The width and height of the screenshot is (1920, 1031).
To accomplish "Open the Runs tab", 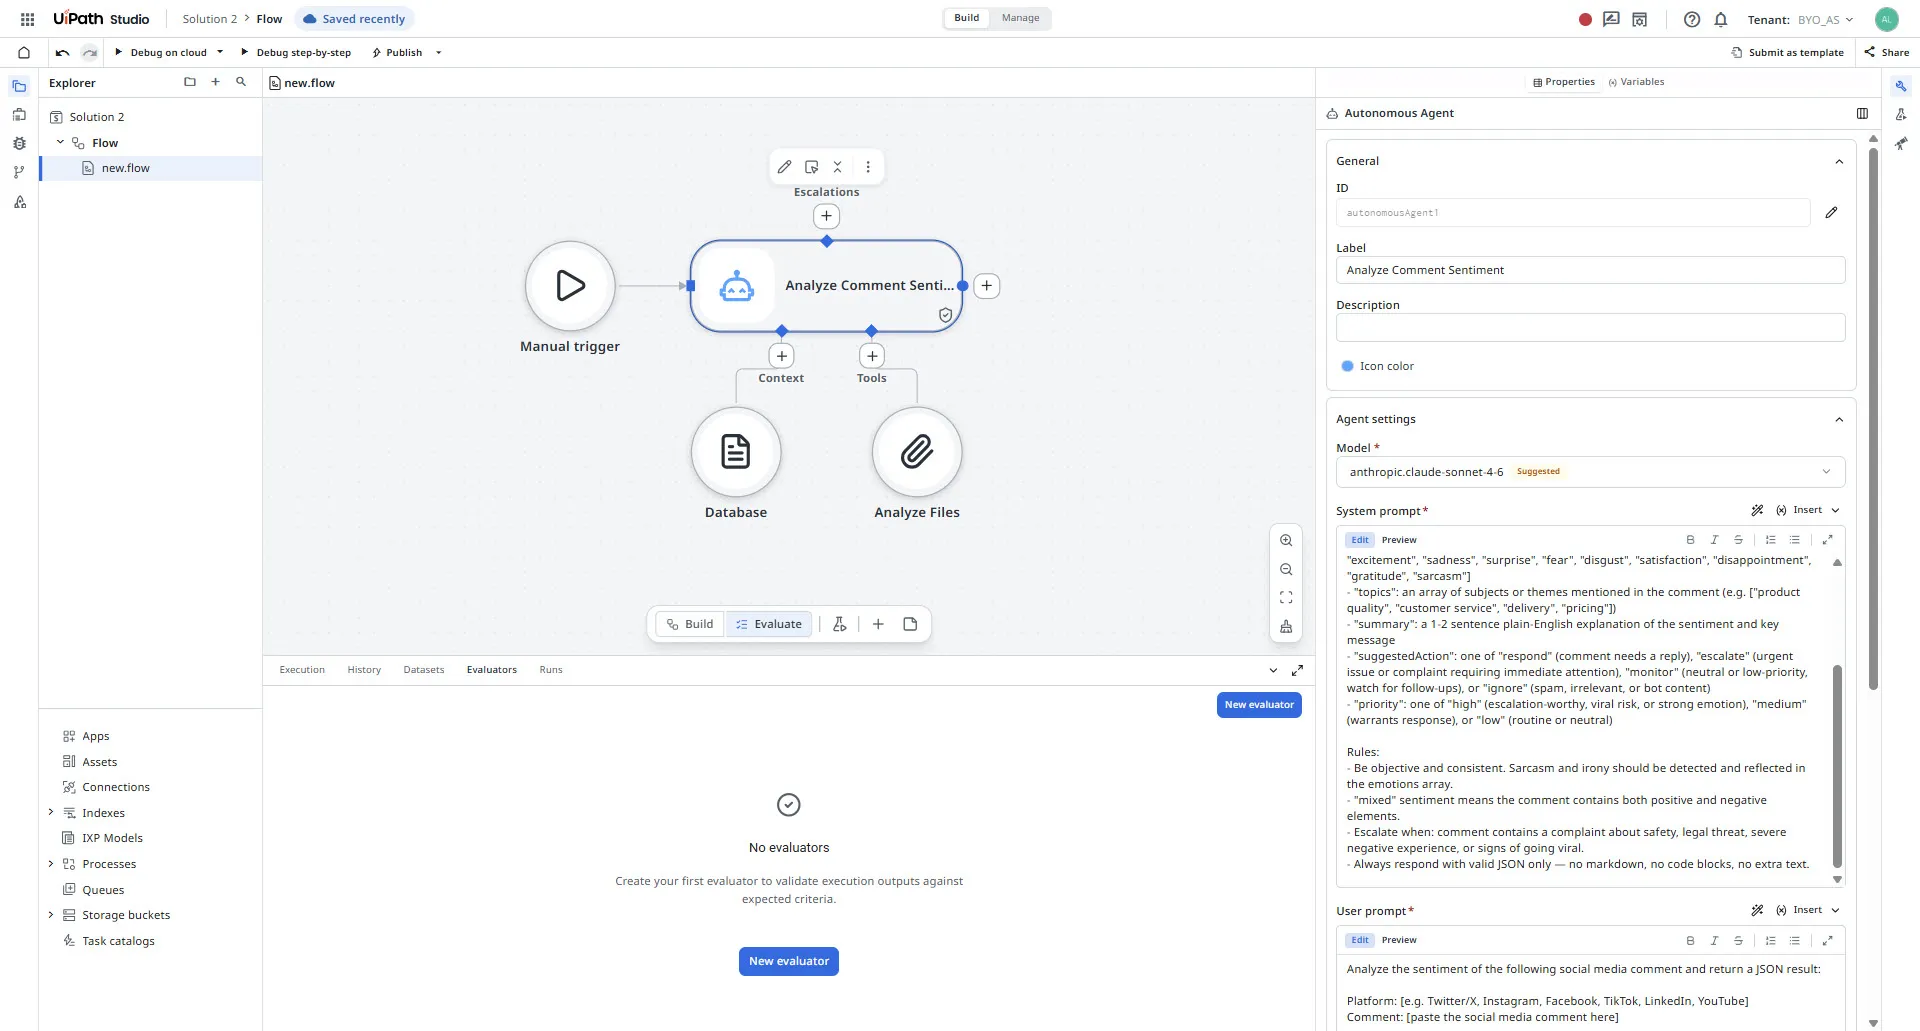I will 551,670.
